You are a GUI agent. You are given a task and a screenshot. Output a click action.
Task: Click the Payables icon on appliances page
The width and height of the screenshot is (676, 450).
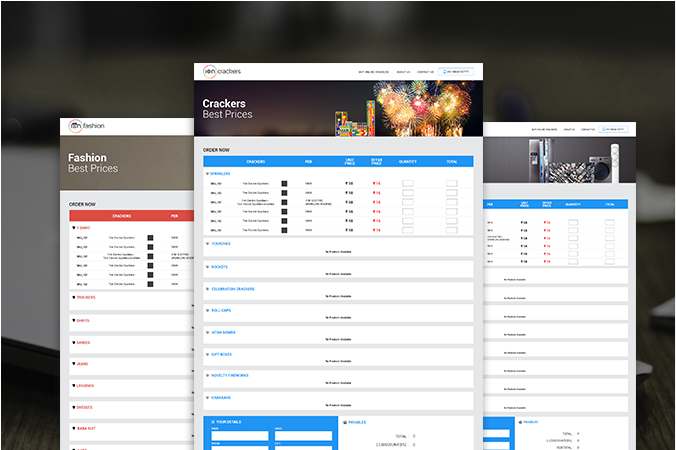(520, 422)
